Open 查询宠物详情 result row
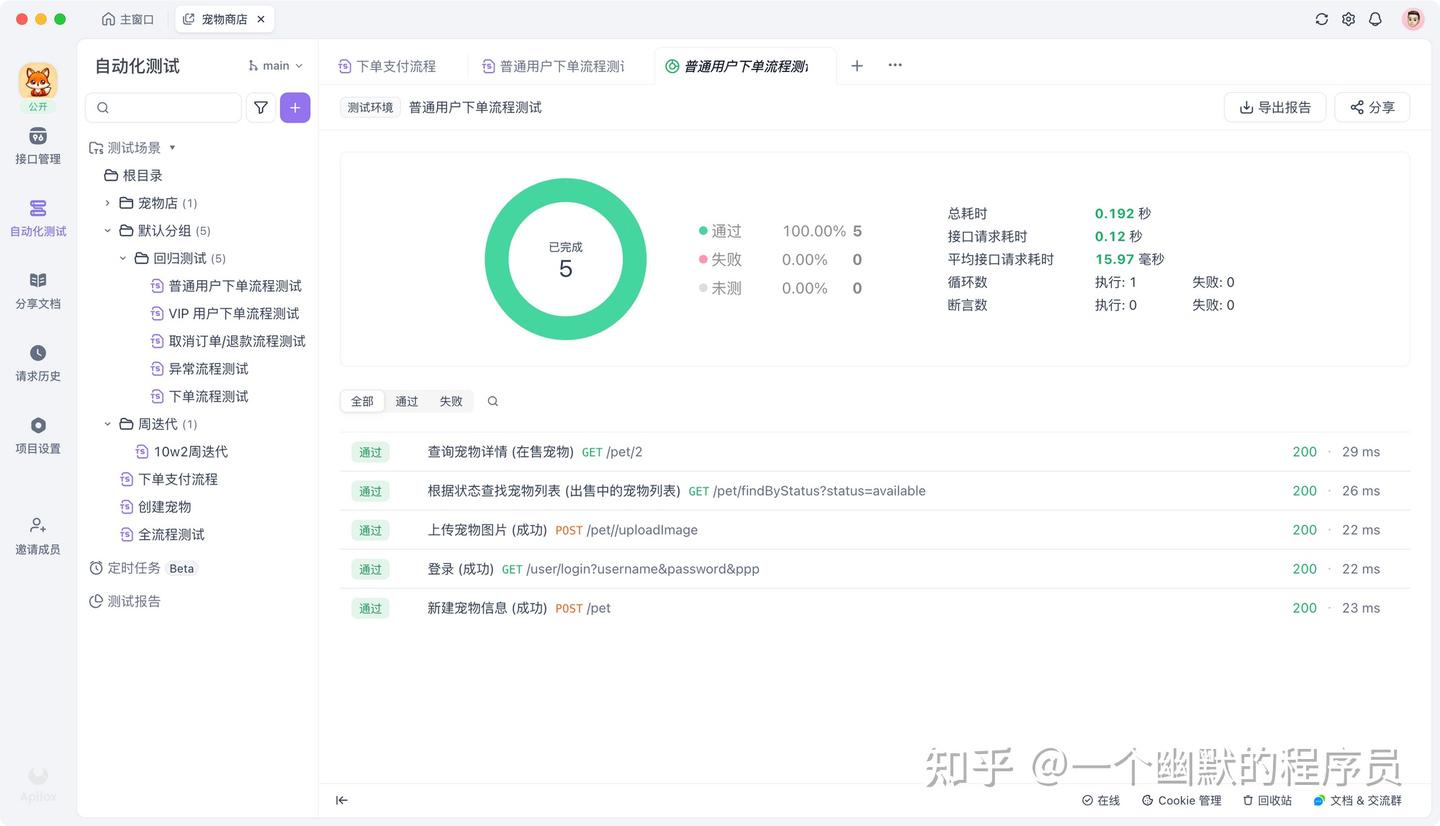The width and height of the screenshot is (1440, 826). (875, 452)
